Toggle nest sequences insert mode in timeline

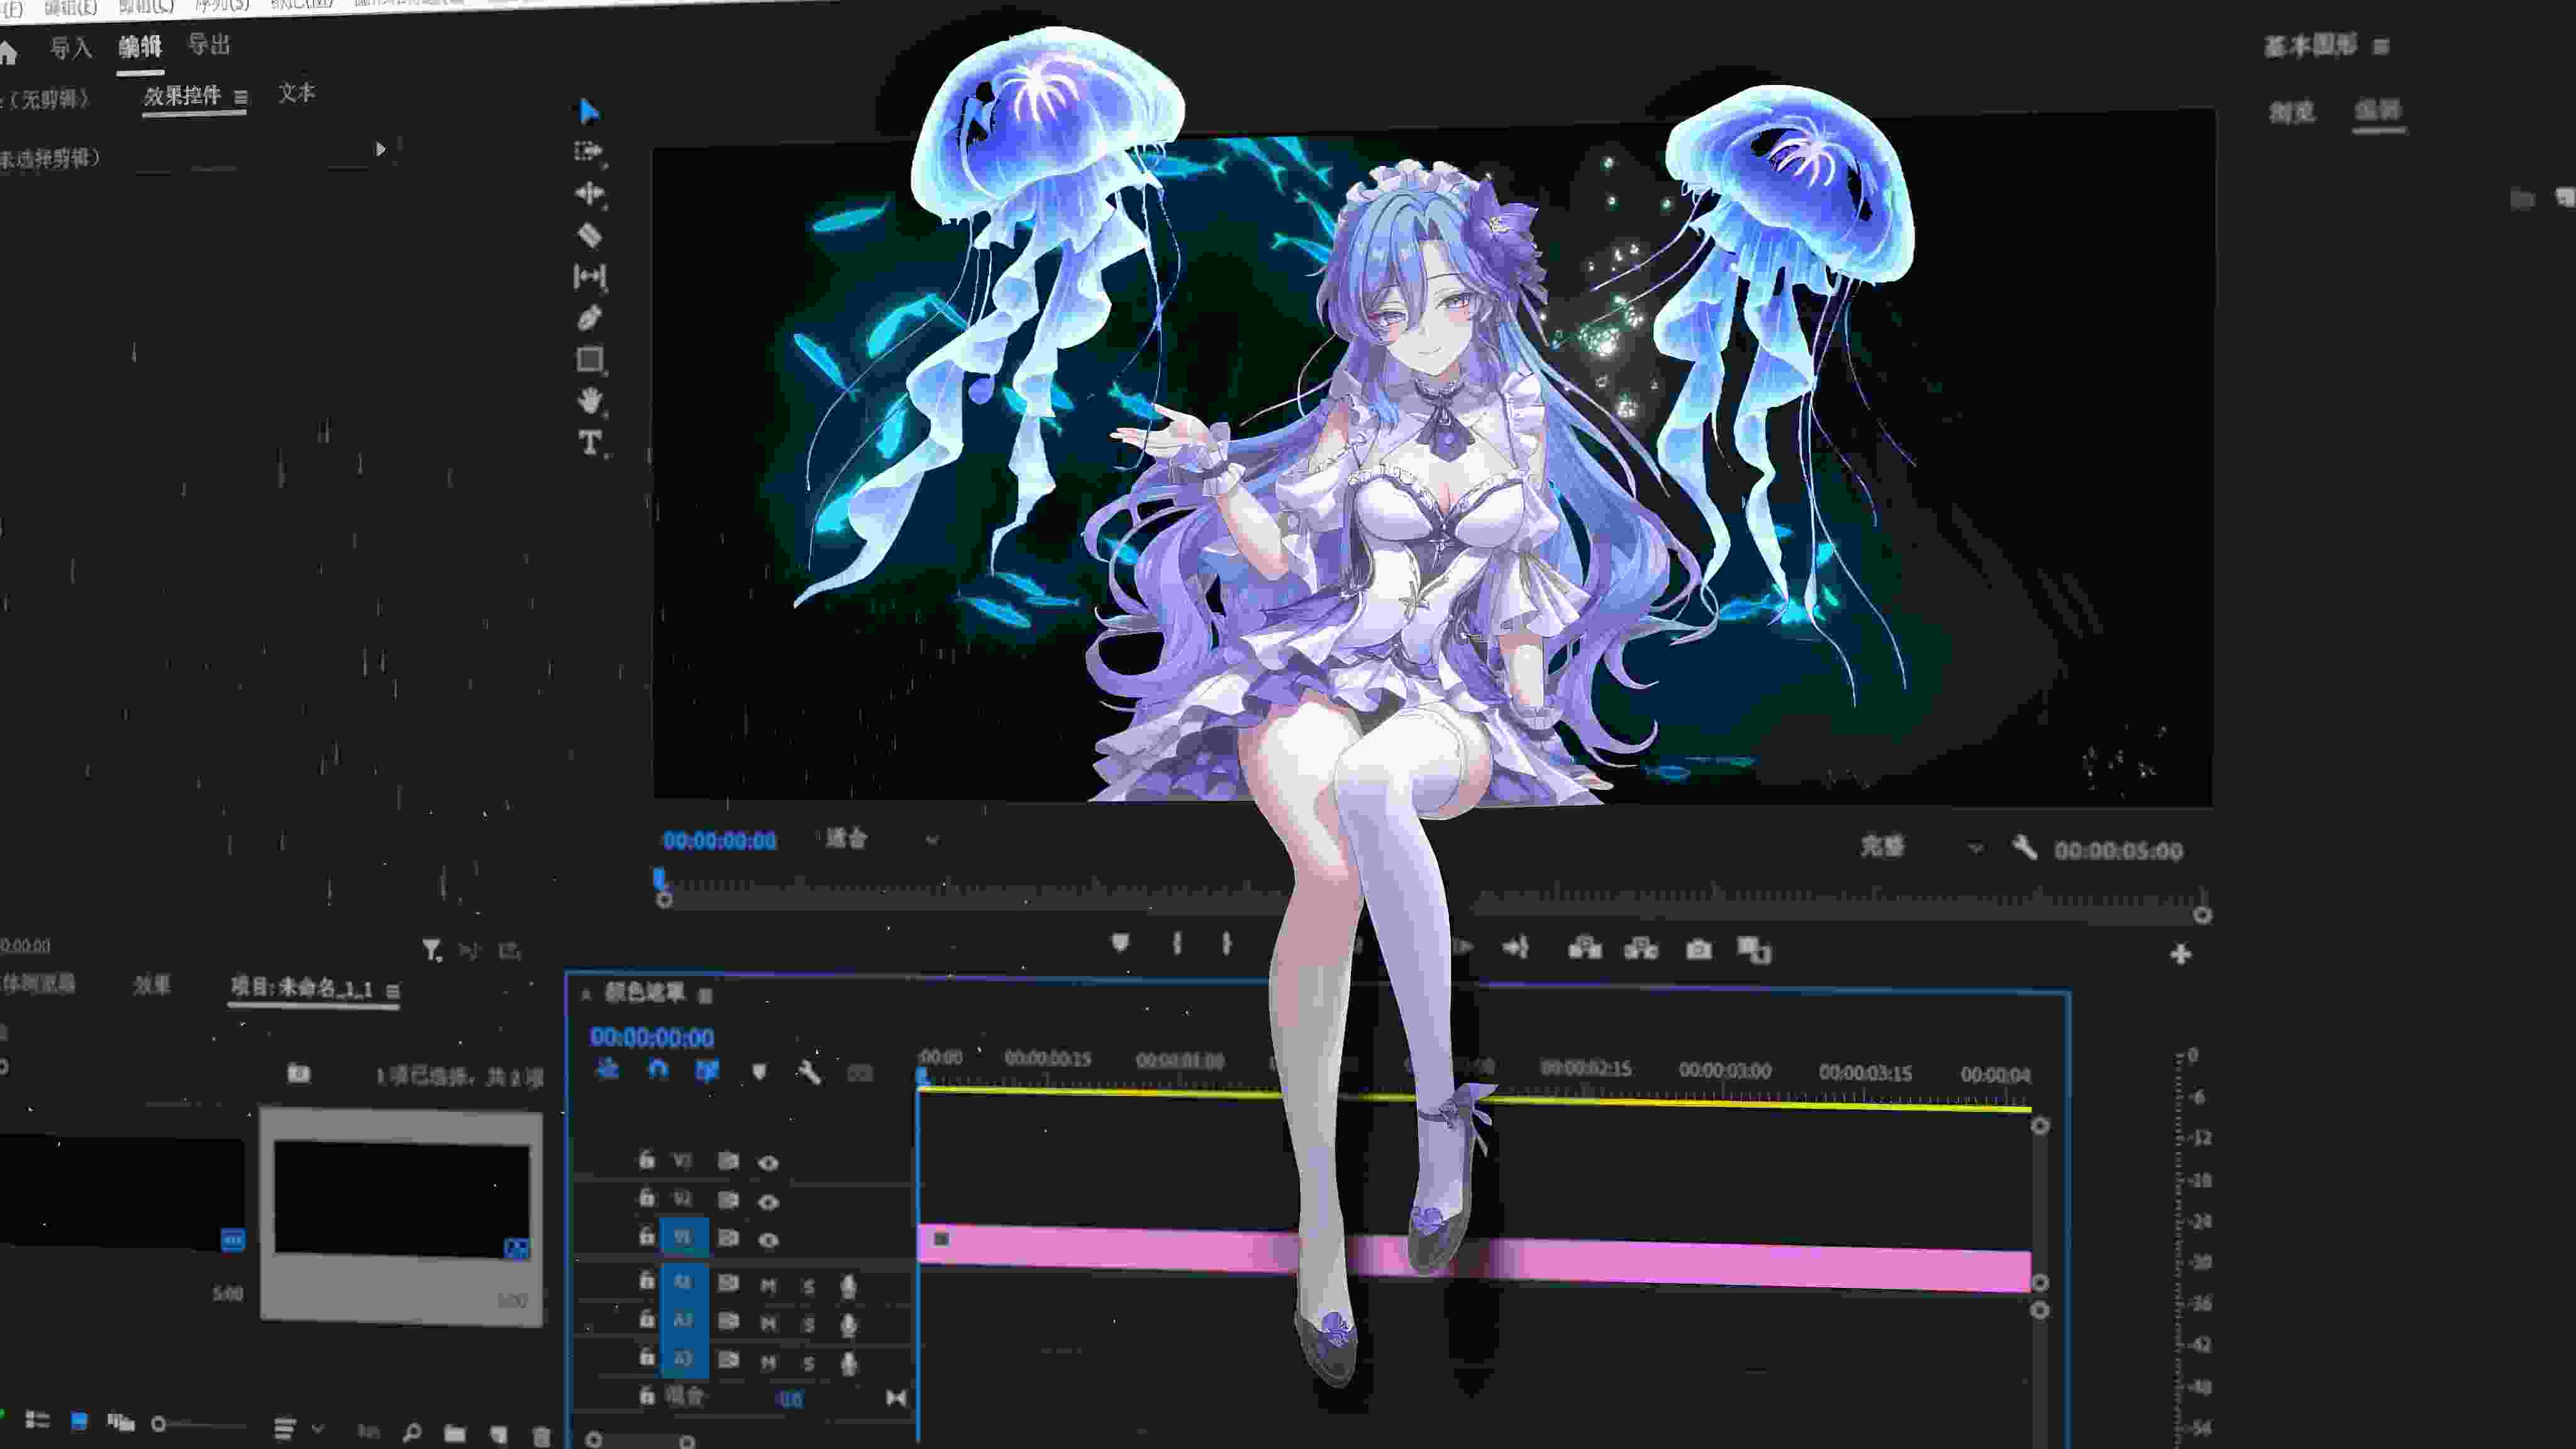[x=607, y=1069]
